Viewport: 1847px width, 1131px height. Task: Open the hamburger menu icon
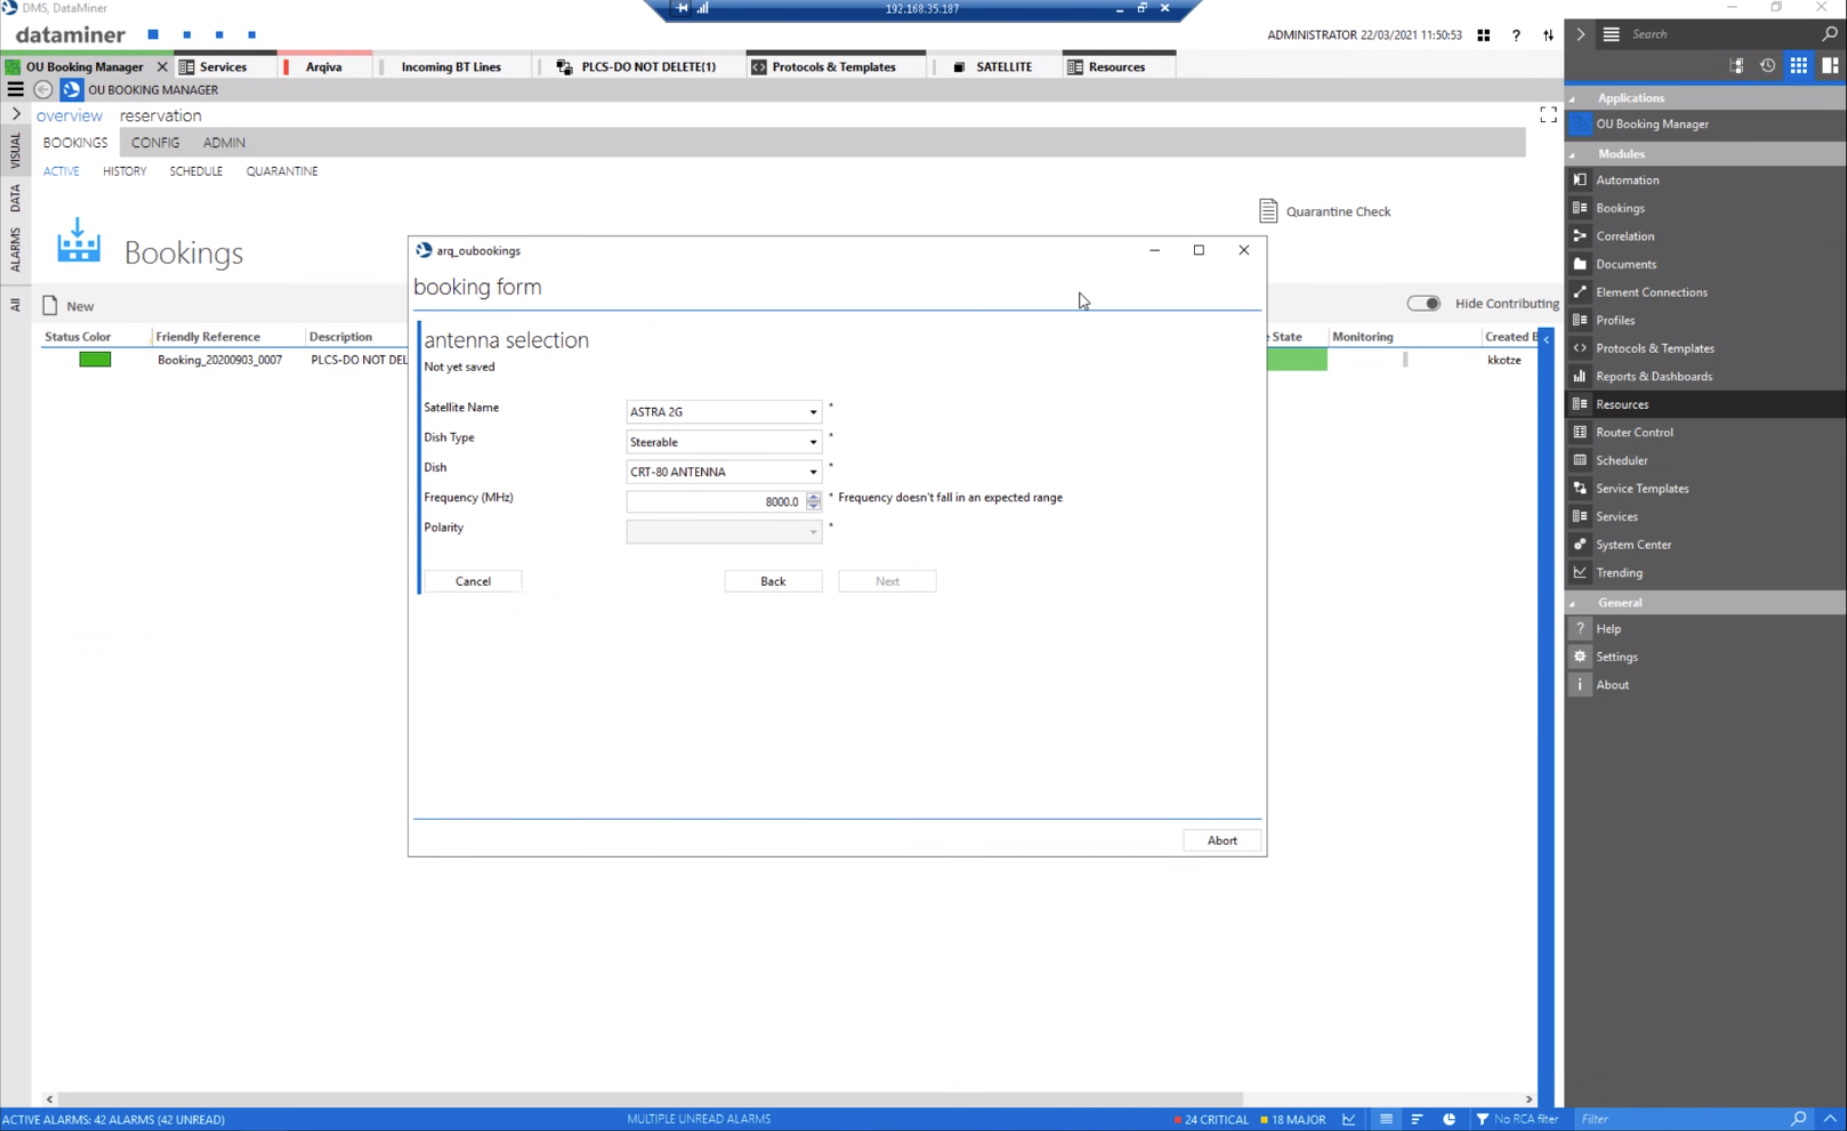15,90
